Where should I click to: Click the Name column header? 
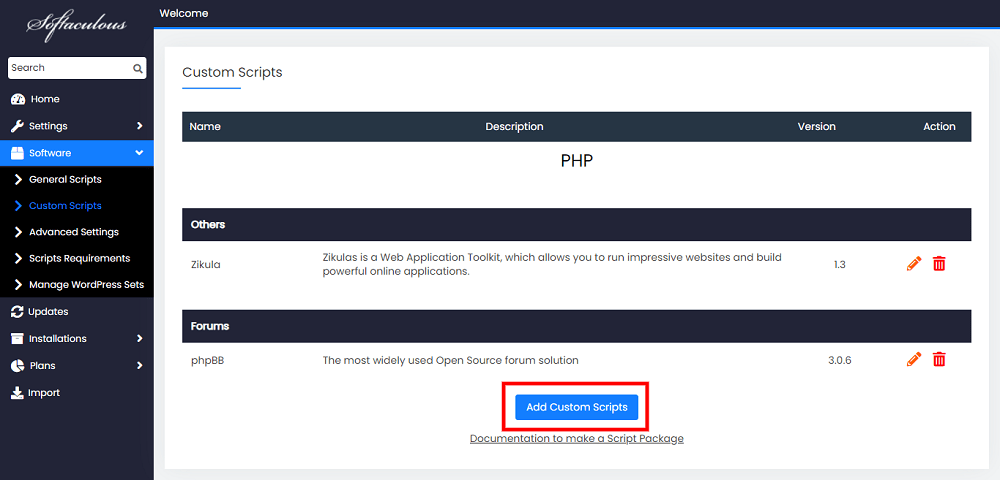click(205, 127)
